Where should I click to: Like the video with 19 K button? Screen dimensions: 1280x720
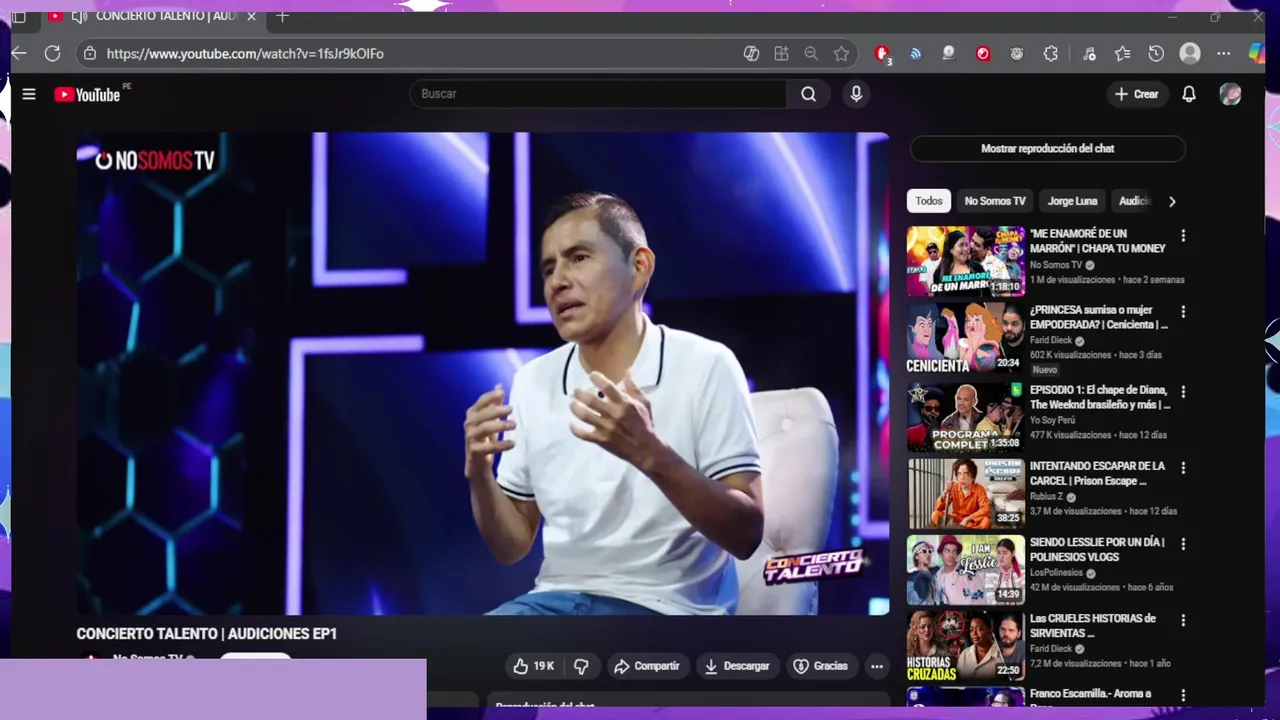click(534, 666)
